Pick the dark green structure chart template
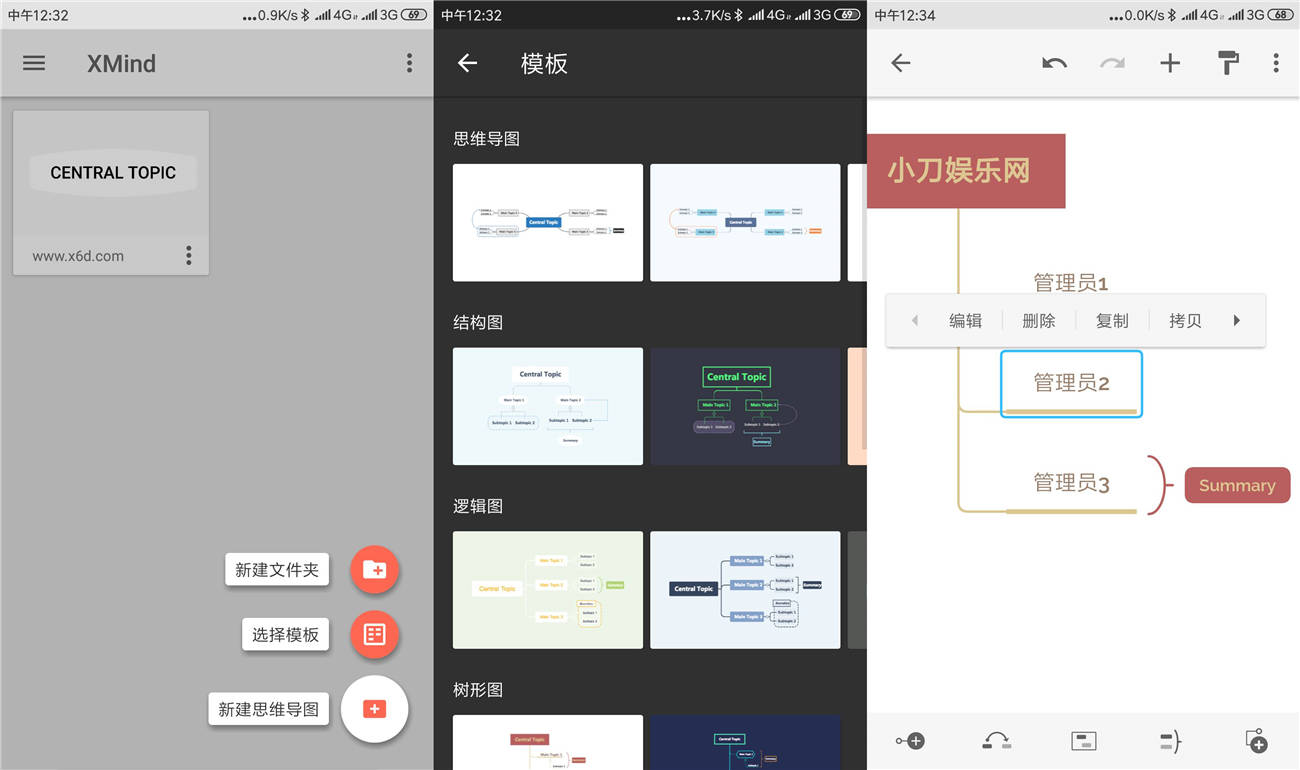Viewport: 1300px width, 770px height. (745, 406)
